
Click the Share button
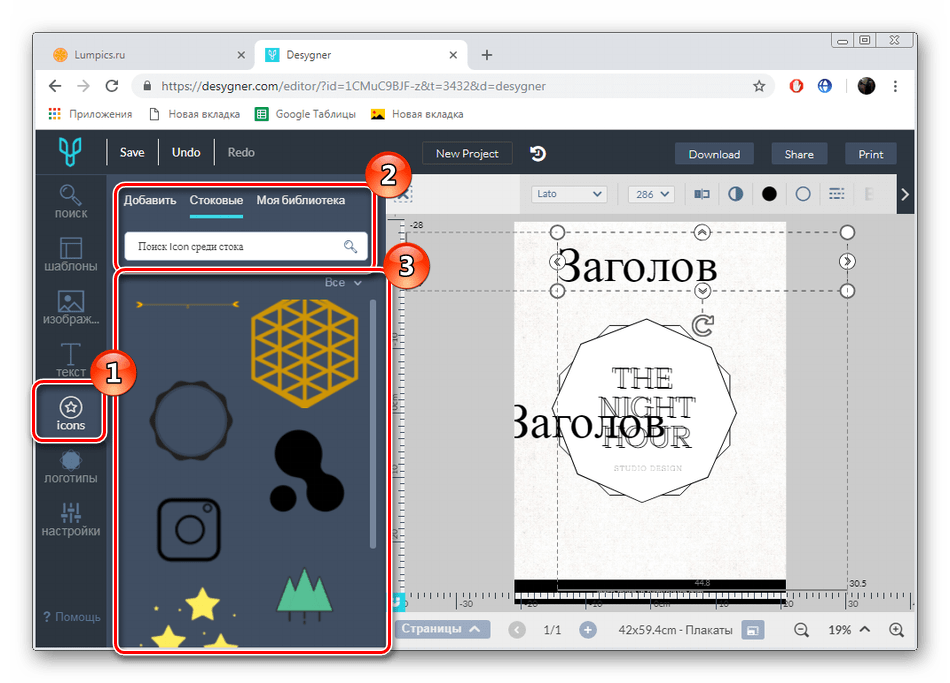tap(799, 154)
